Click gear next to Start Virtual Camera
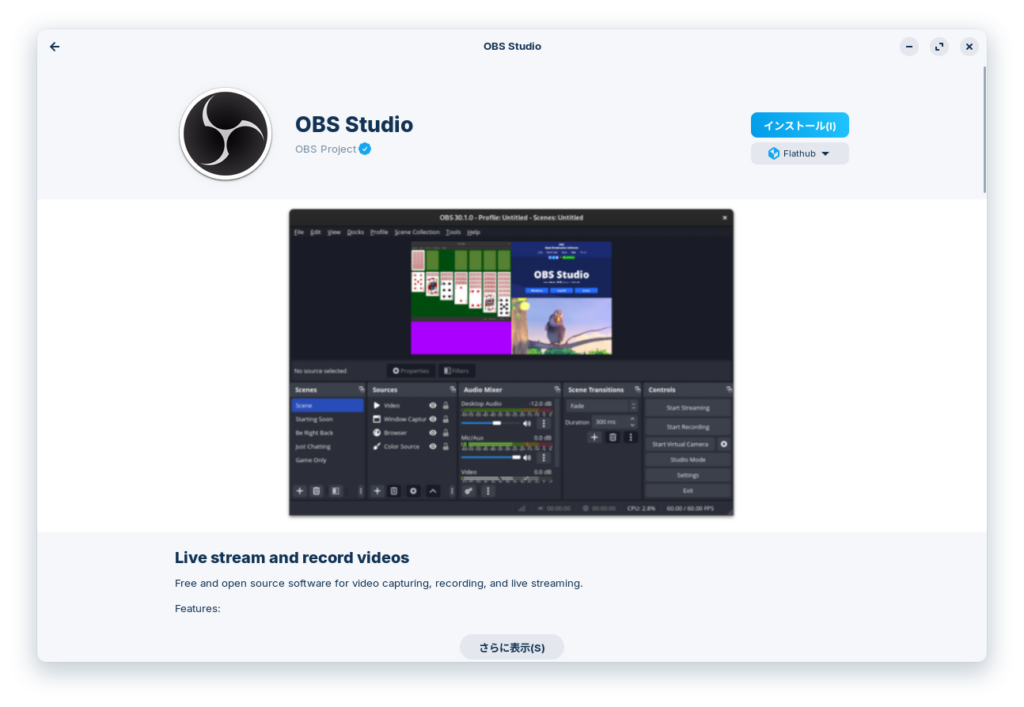The image size is (1024, 707). 724,444
